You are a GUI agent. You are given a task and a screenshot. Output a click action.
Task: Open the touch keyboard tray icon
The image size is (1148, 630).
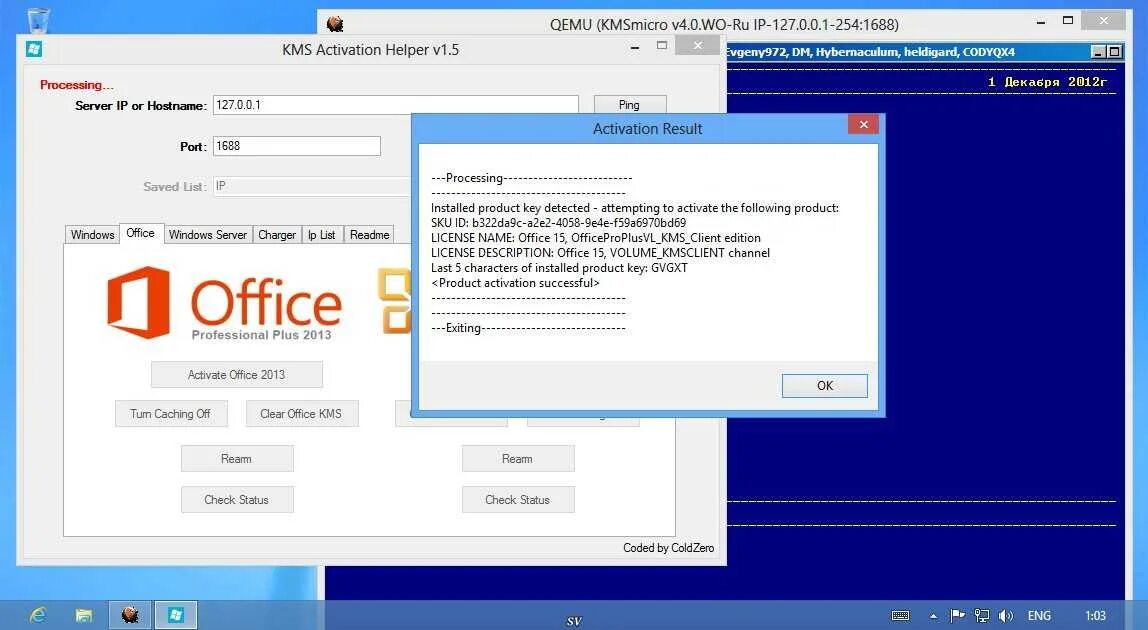pos(901,615)
